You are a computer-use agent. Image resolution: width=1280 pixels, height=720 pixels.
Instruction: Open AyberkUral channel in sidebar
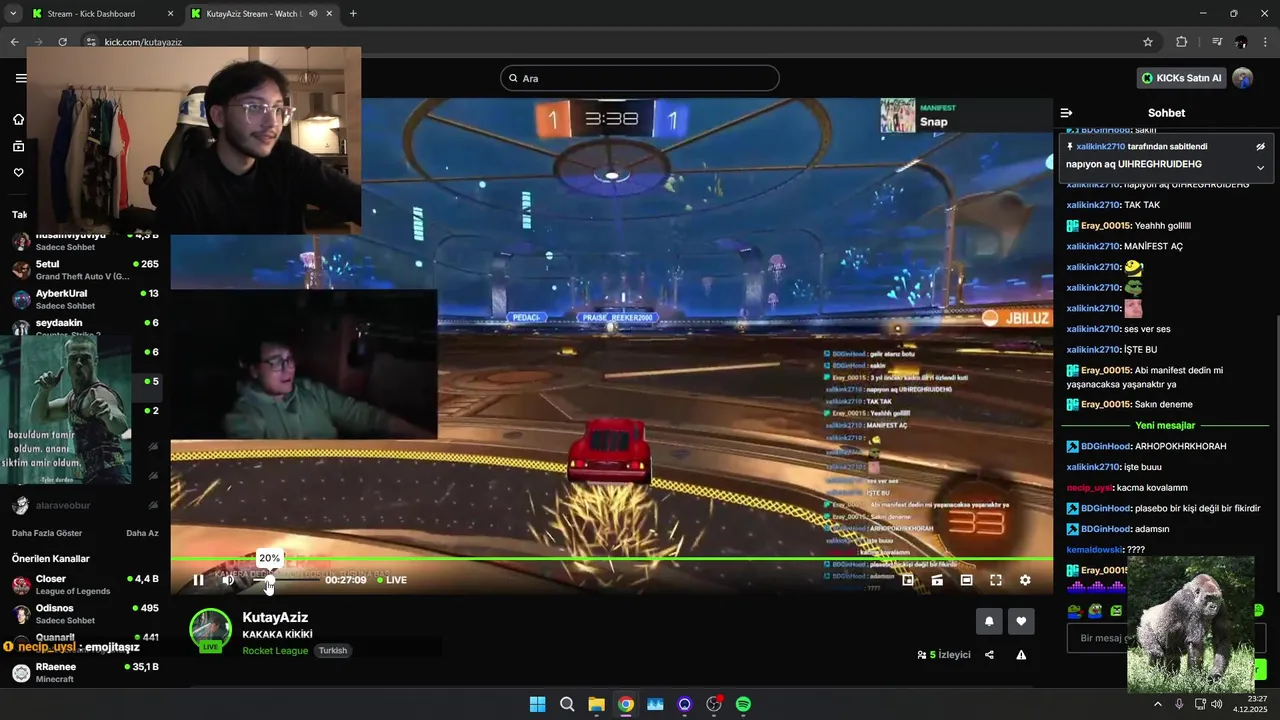85,298
